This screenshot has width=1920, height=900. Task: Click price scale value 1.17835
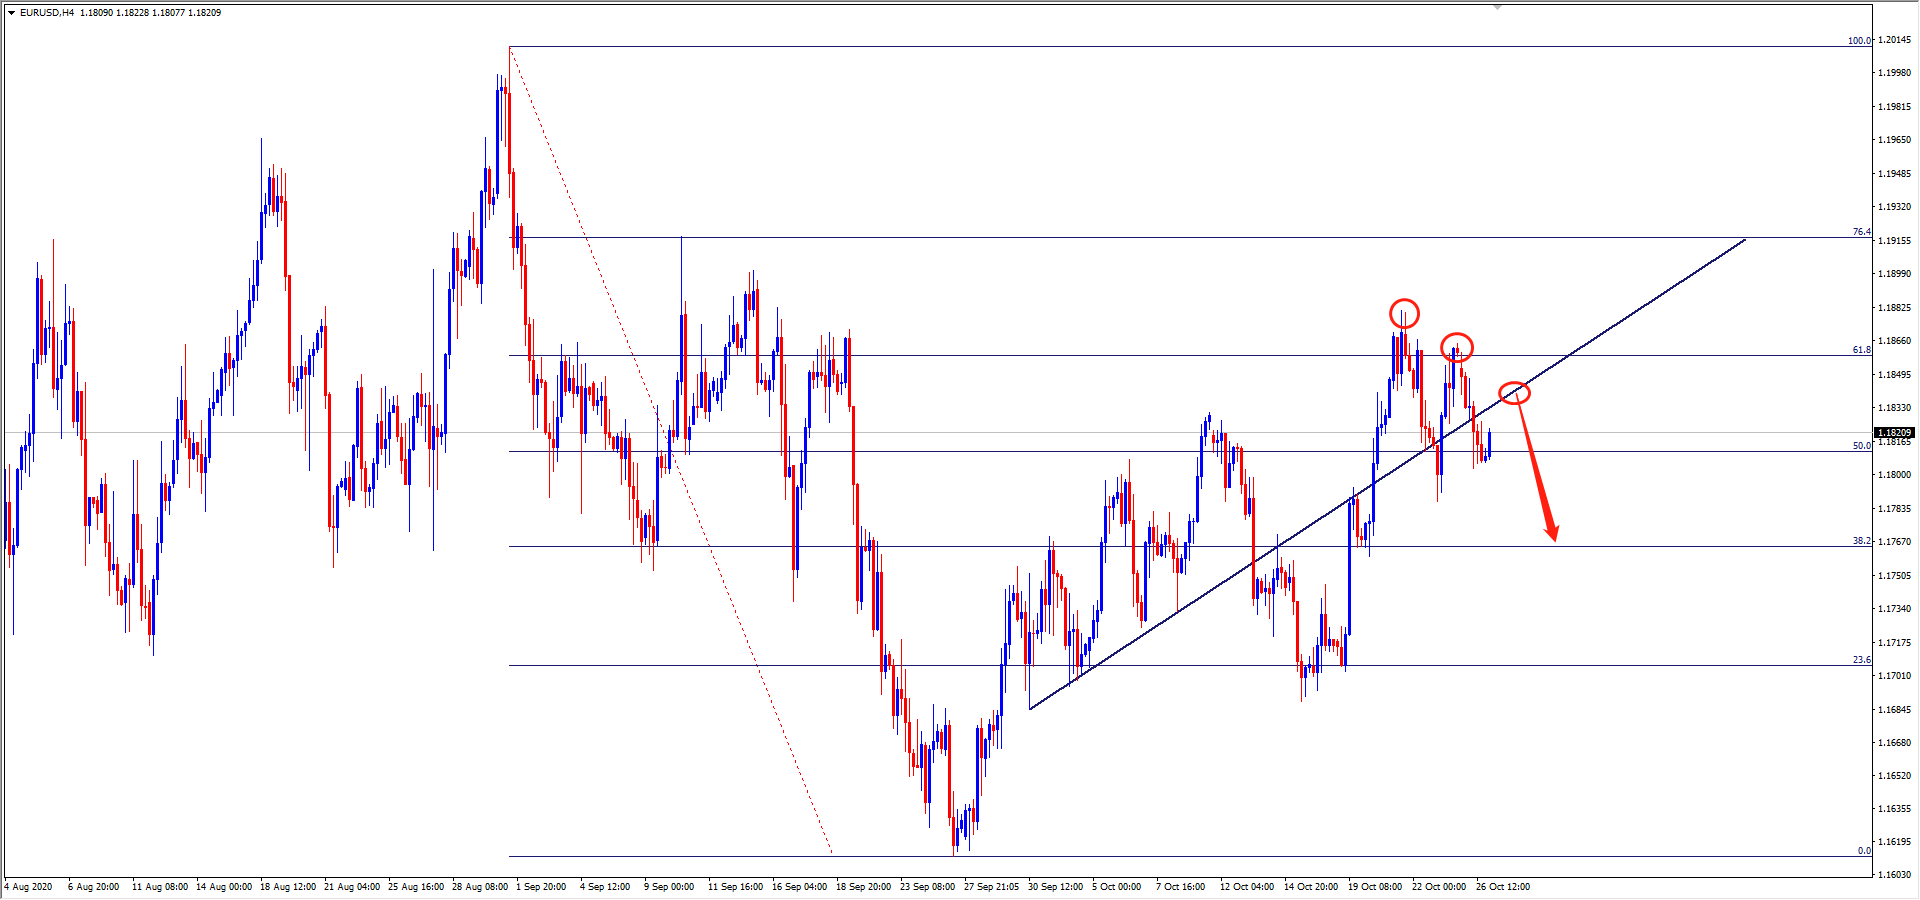tap(1895, 509)
